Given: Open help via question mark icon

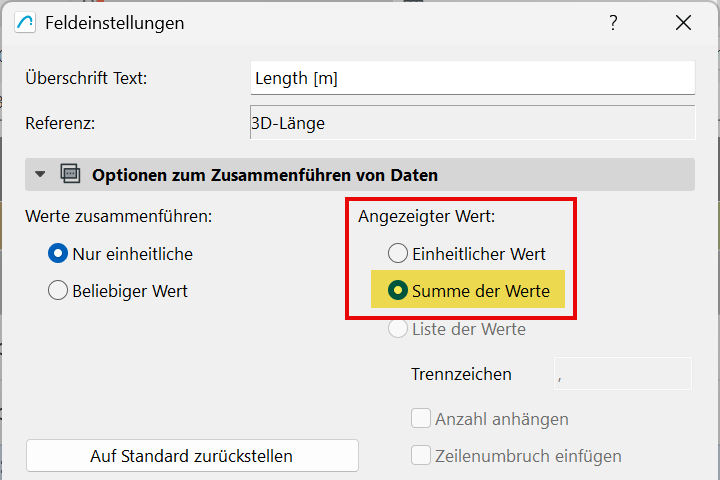Looking at the screenshot, I should (614, 22).
